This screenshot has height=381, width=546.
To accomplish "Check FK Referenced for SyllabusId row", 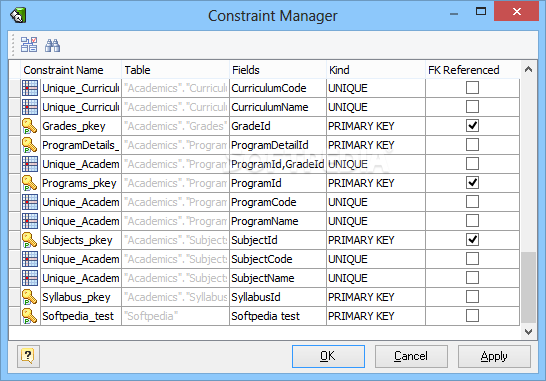I will coord(472,297).
